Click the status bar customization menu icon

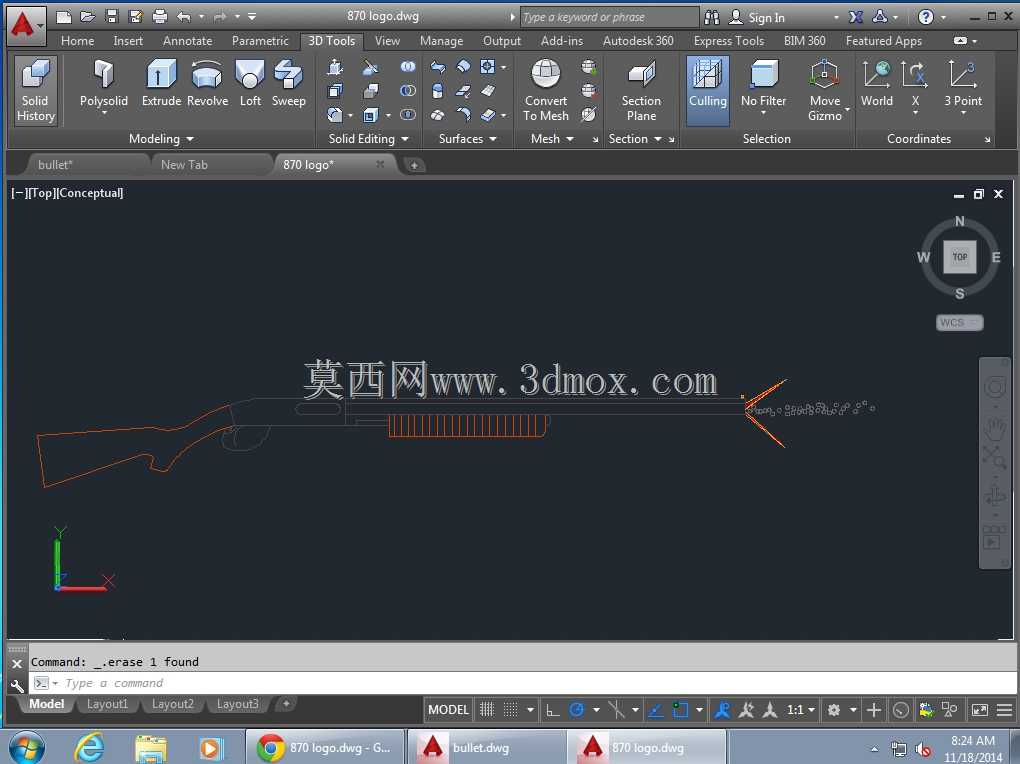point(1005,710)
